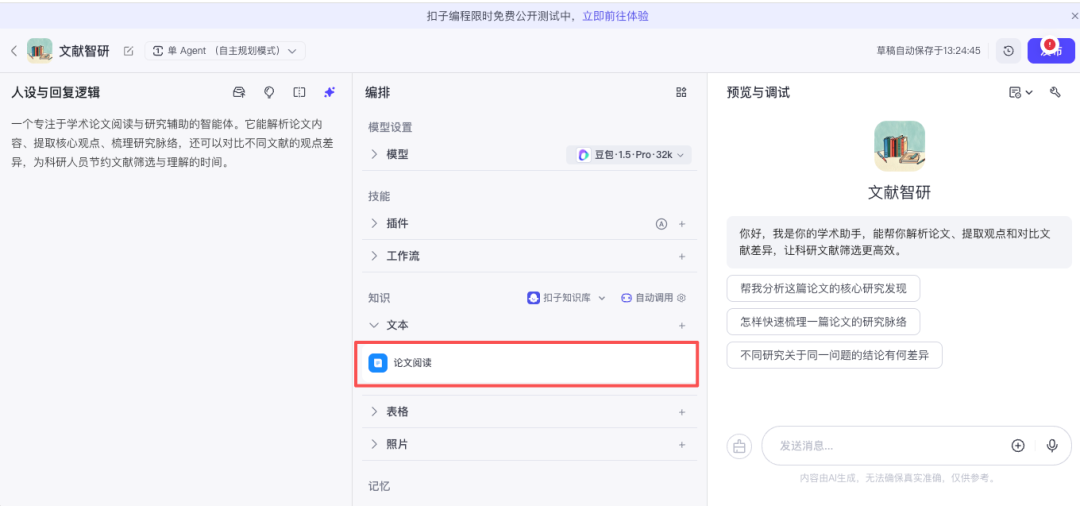The height and width of the screenshot is (506, 1080).
Task: Click the 模型设置 section label
Action: coord(390,127)
